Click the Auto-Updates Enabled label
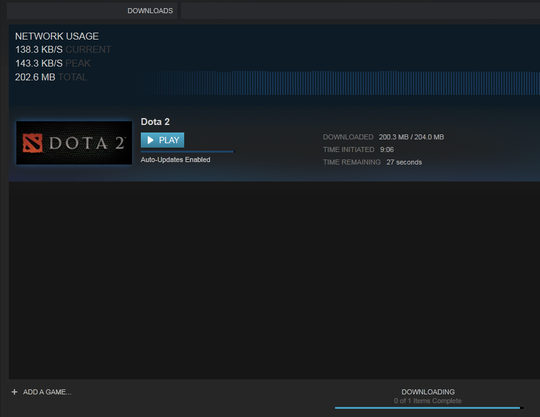This screenshot has height=417, width=540. (175, 160)
